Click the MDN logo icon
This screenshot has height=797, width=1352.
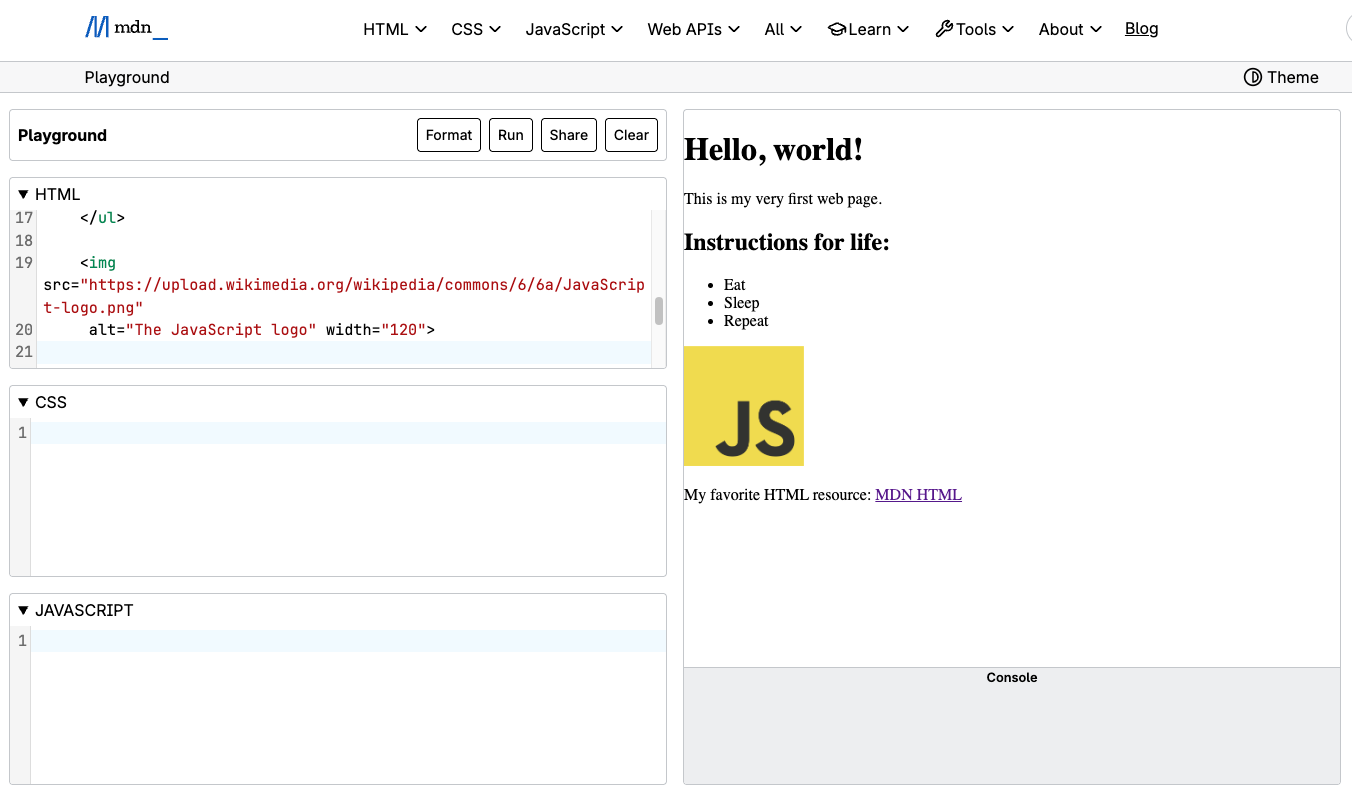pyautogui.click(x=97, y=28)
